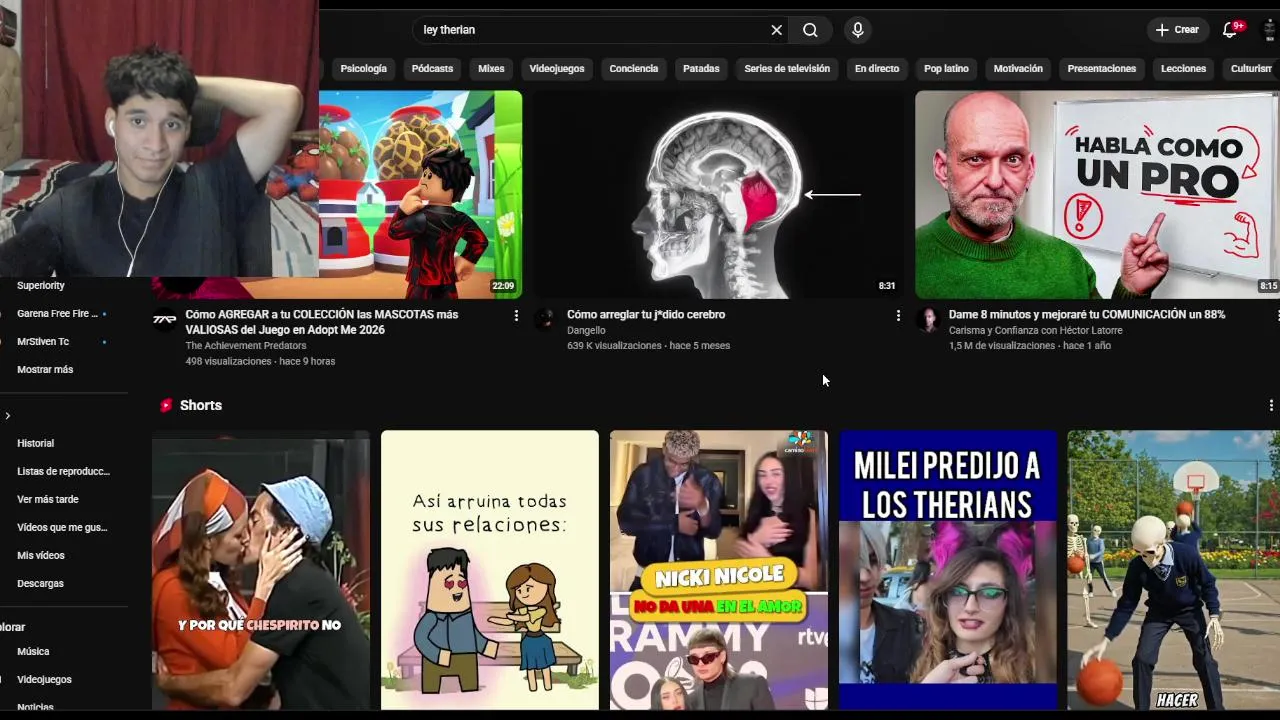1280x720 pixels.
Task: Open title 'Cómo AGREGAR a tu COLECCIÓN'
Action: pyautogui.click(x=322, y=322)
